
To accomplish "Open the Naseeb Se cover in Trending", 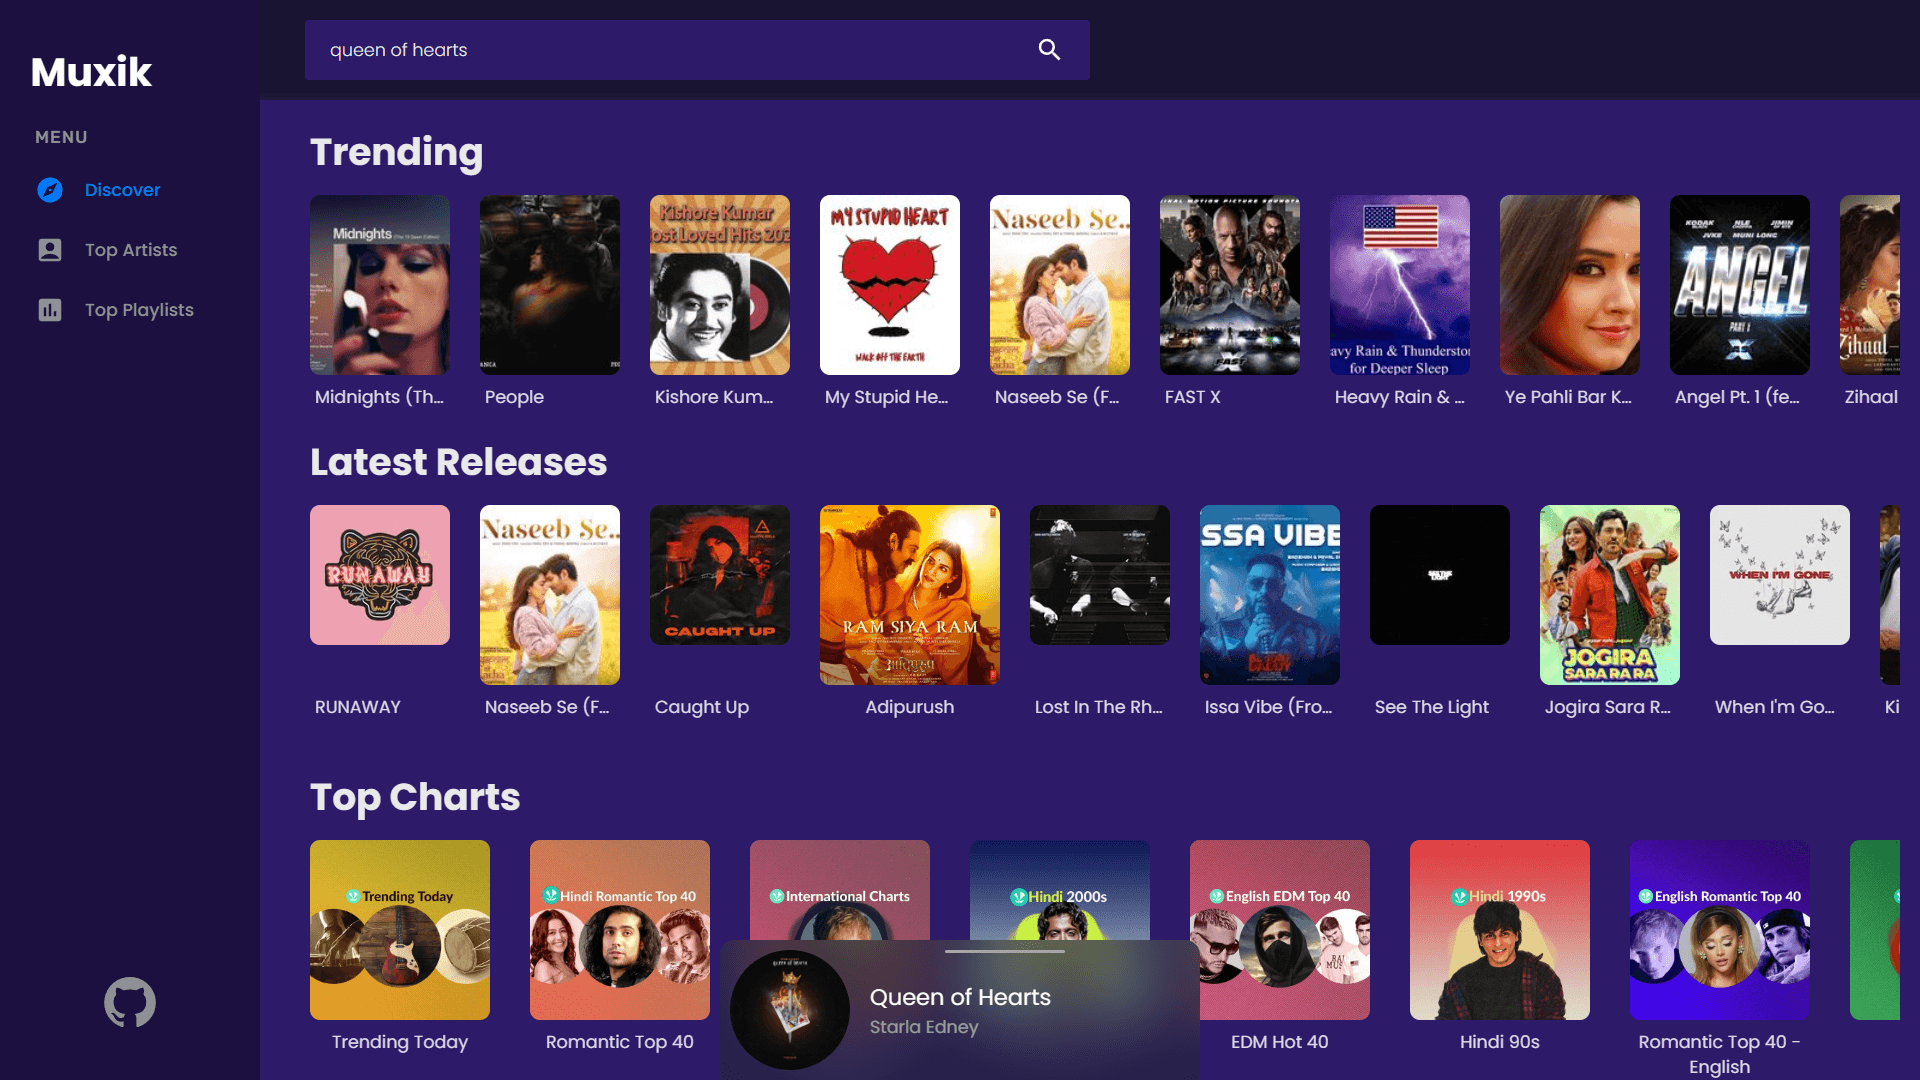I will (x=1060, y=285).
